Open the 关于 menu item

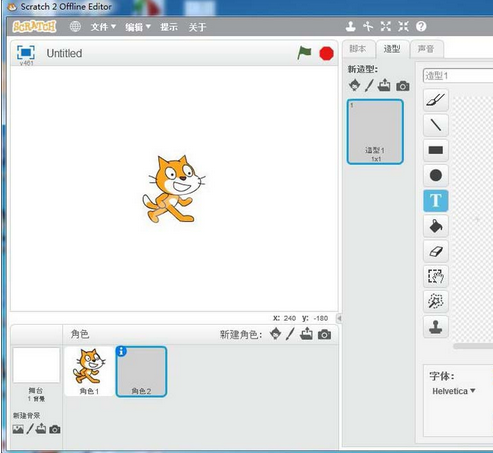(197, 27)
